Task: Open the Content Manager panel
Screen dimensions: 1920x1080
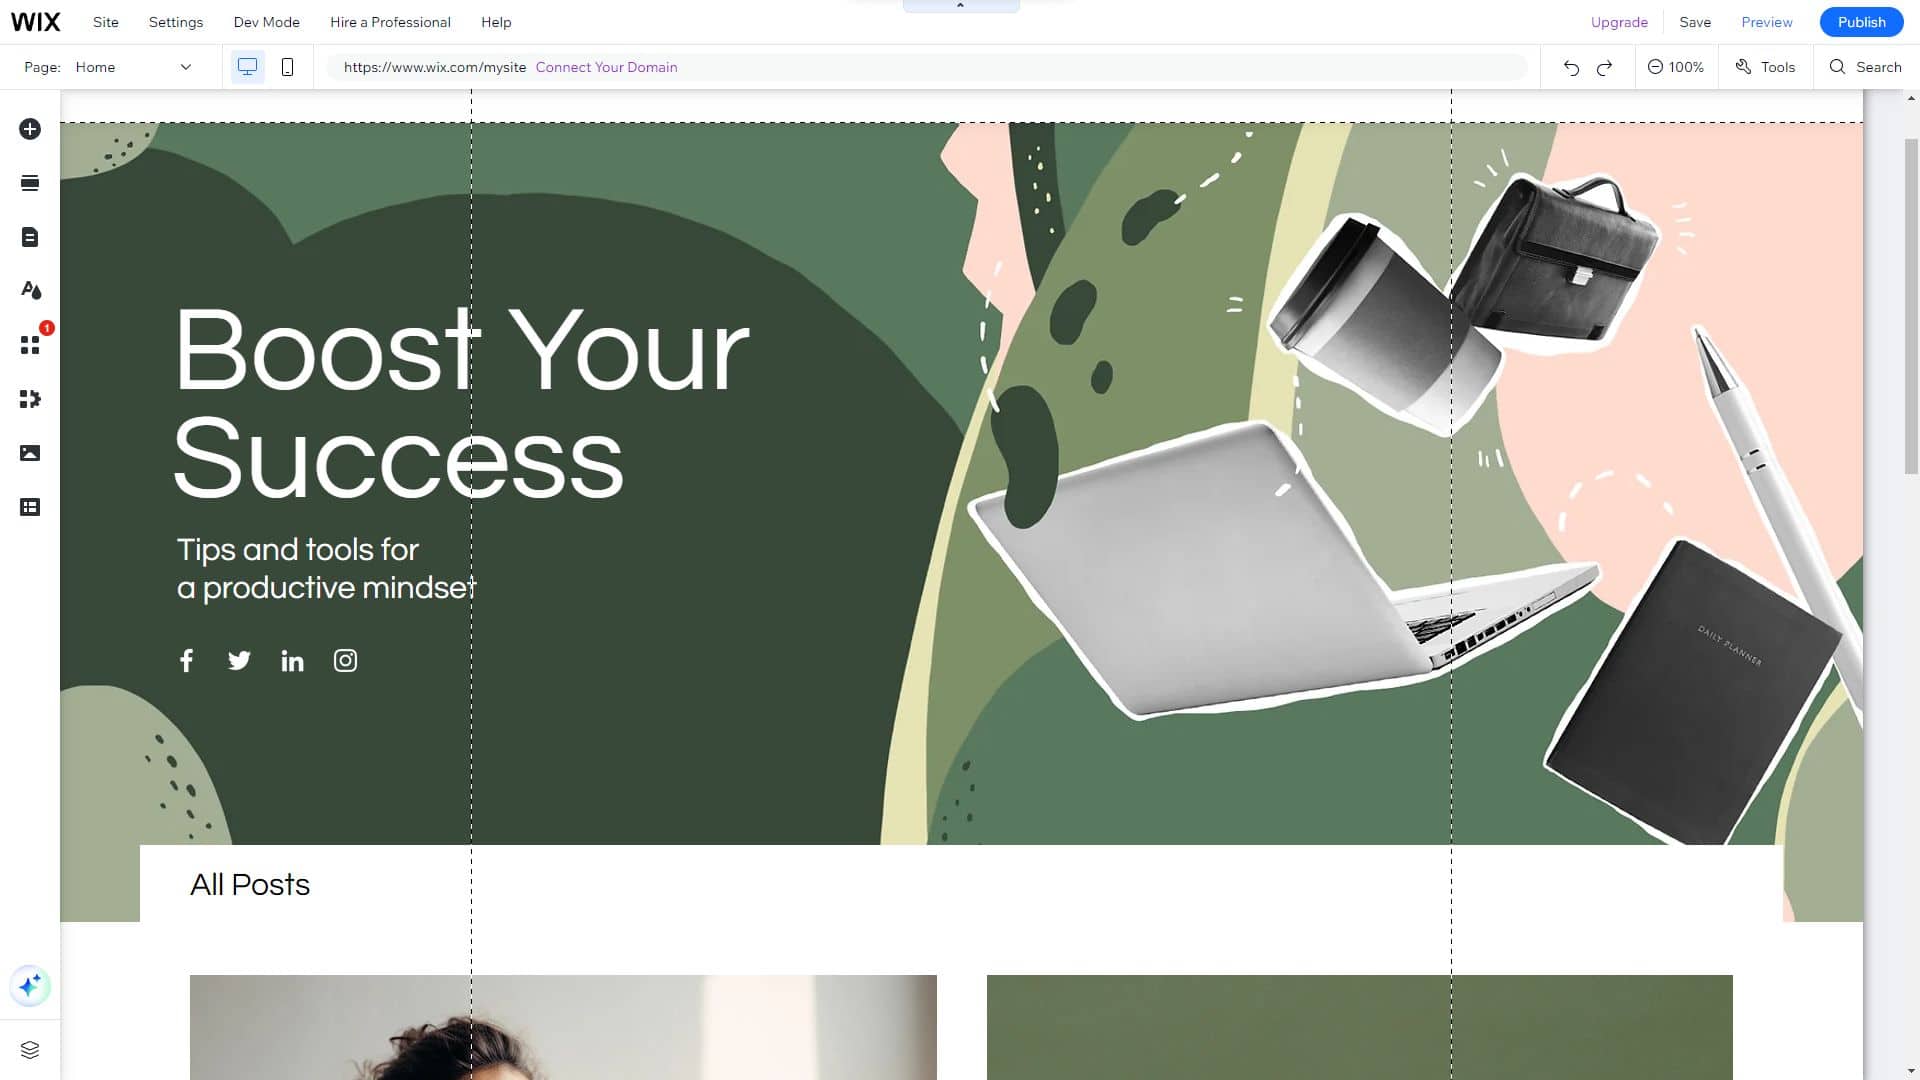Action: pyautogui.click(x=30, y=507)
